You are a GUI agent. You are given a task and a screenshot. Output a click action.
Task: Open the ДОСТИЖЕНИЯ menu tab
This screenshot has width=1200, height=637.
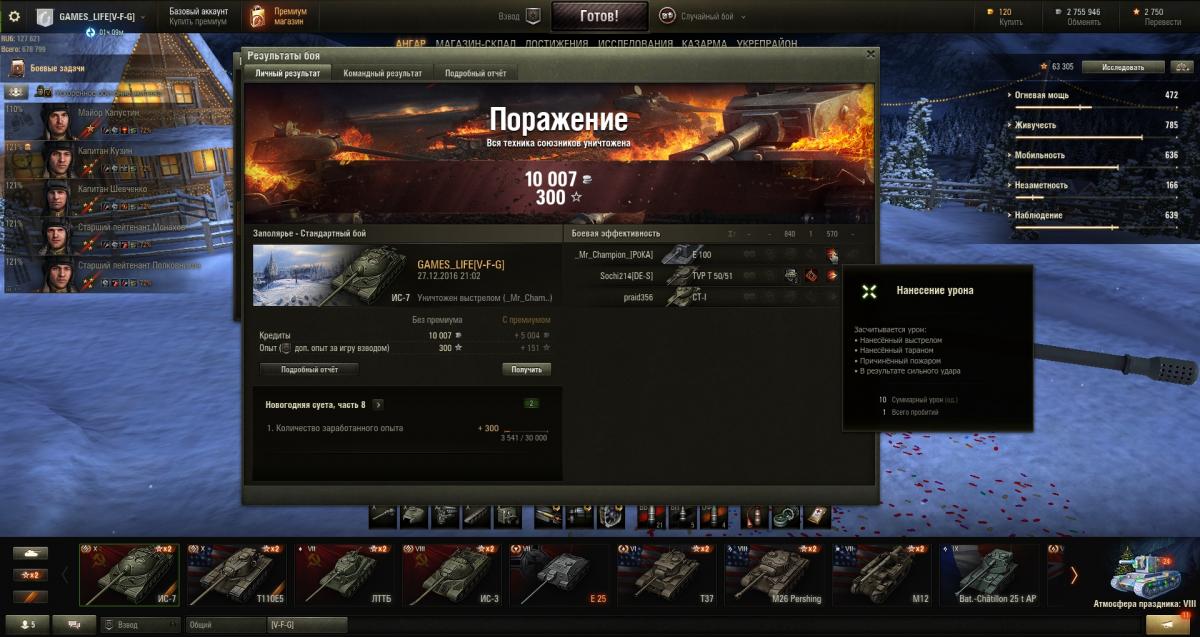pyautogui.click(x=557, y=44)
